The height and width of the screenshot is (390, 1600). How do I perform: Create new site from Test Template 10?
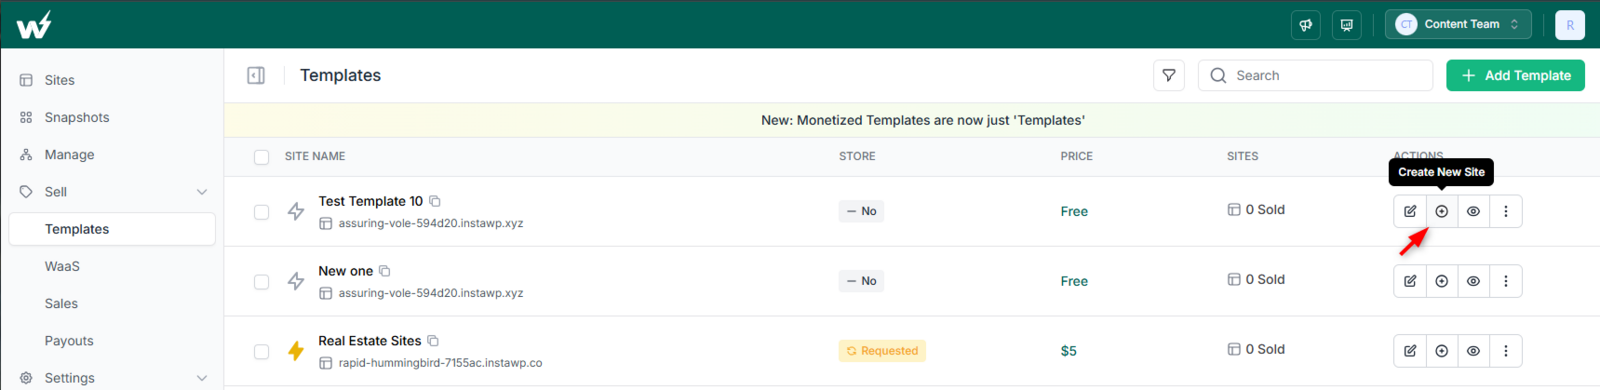(x=1442, y=211)
